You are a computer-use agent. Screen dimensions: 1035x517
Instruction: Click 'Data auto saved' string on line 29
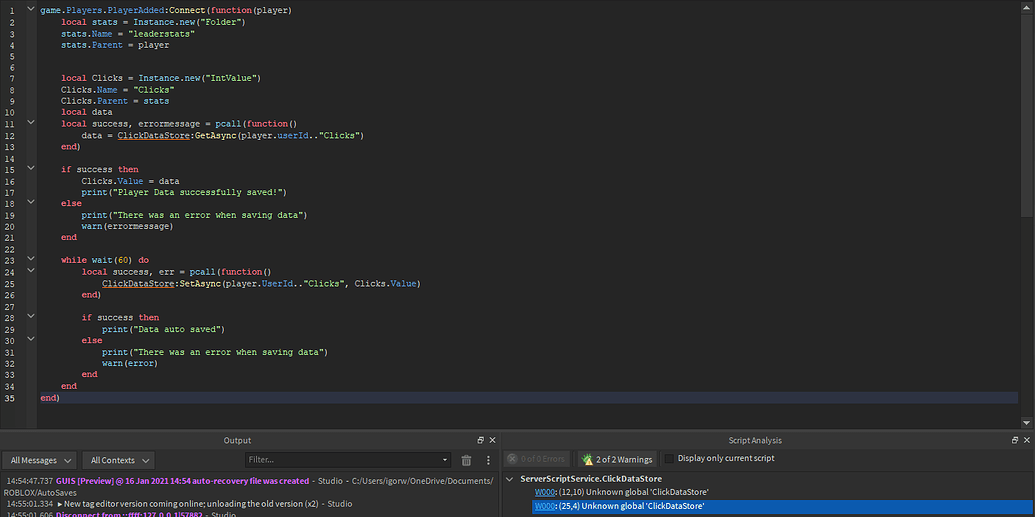click(x=178, y=329)
